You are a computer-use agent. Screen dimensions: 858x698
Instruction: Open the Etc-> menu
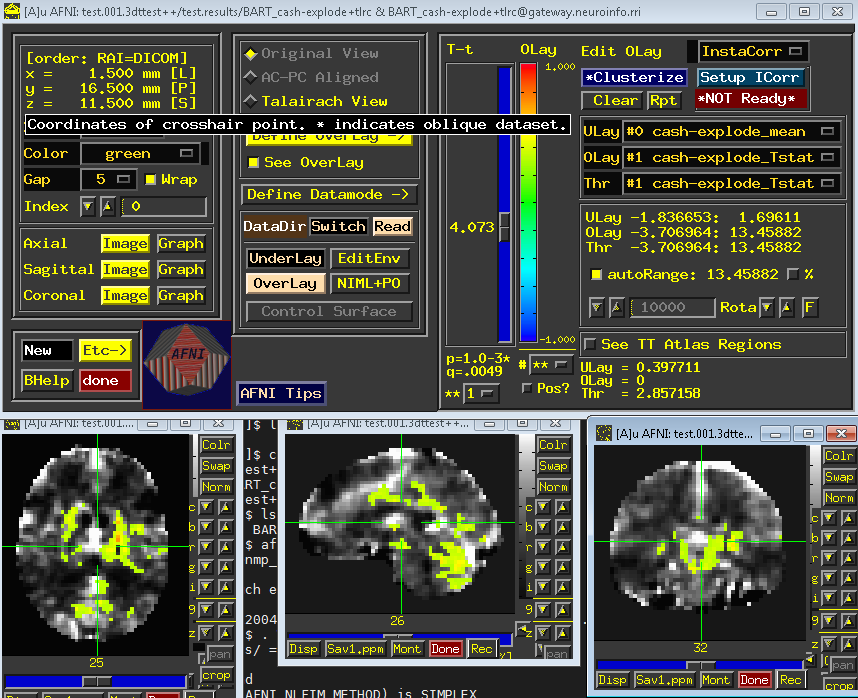(105, 351)
